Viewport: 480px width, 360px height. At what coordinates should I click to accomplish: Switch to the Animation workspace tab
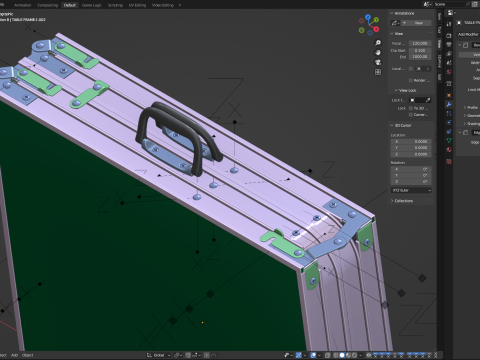coord(23,5)
